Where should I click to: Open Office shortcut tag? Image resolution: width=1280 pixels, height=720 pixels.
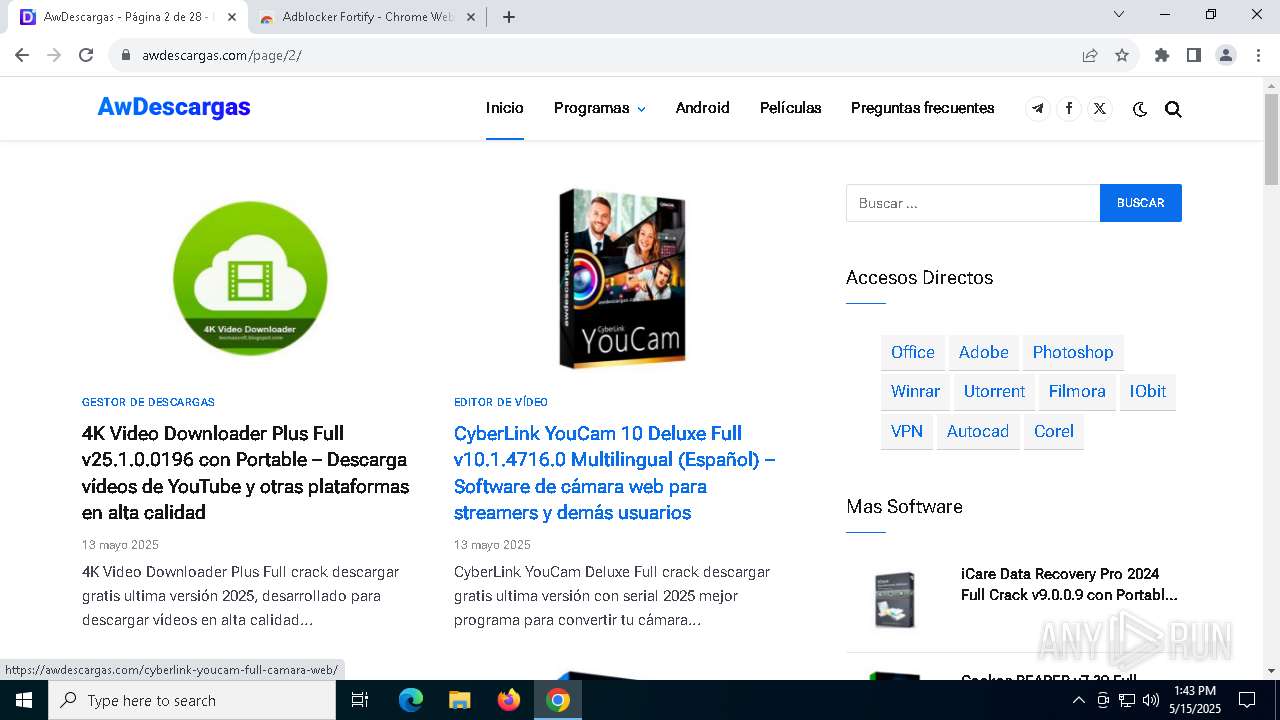(913, 352)
